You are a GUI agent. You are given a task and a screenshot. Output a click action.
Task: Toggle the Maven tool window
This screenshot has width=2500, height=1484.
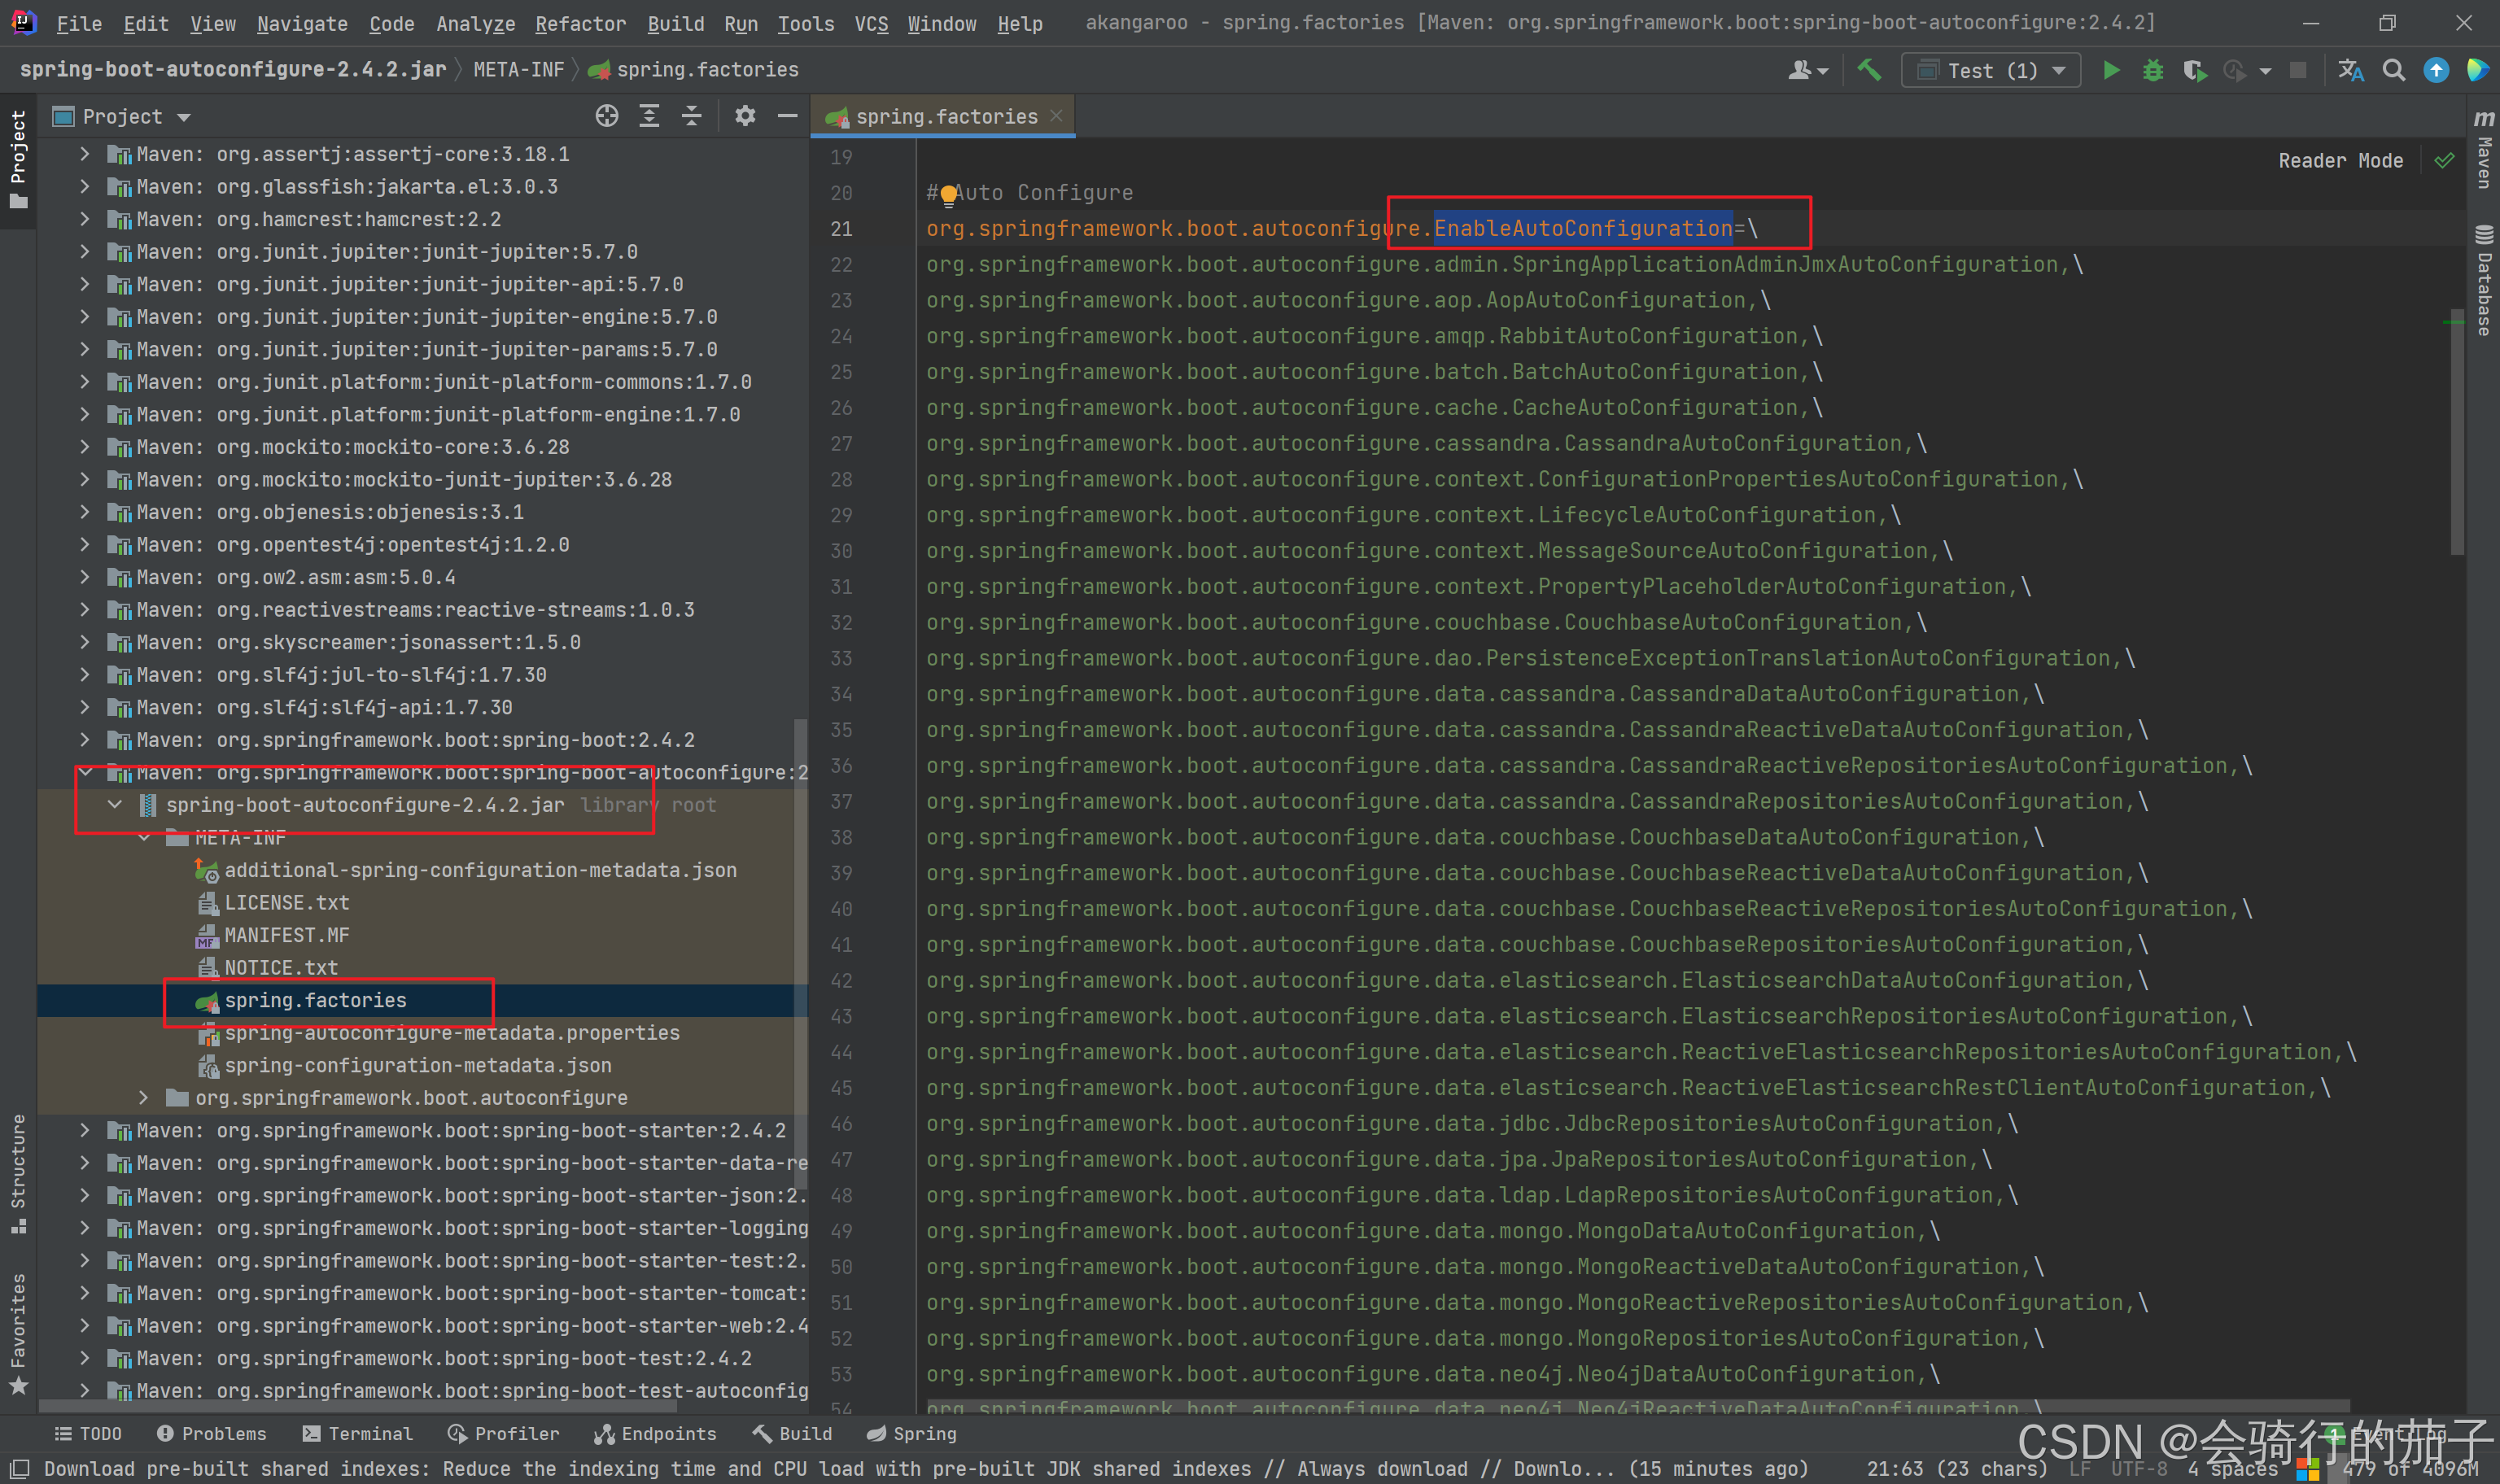point(2484,150)
